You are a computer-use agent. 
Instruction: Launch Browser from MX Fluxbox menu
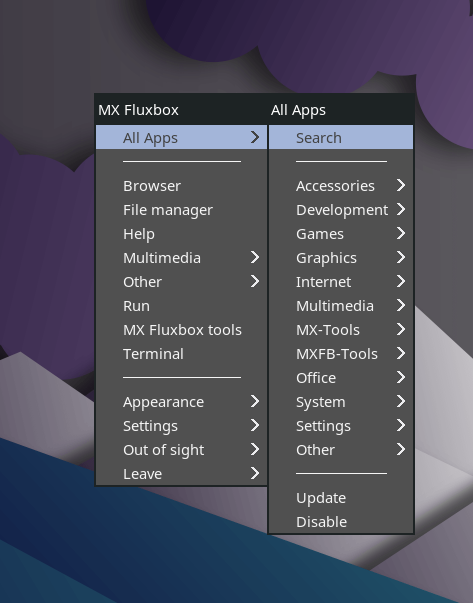[x=181, y=186]
